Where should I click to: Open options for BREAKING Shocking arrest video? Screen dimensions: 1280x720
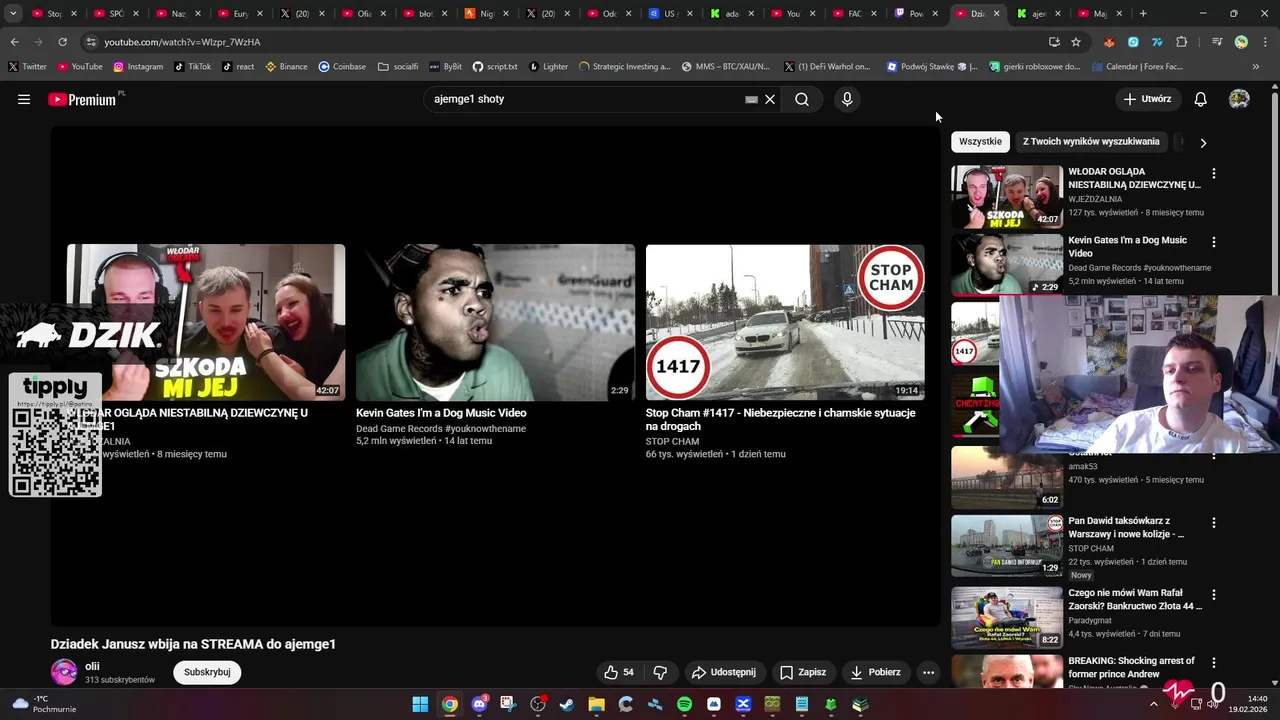click(1214, 663)
